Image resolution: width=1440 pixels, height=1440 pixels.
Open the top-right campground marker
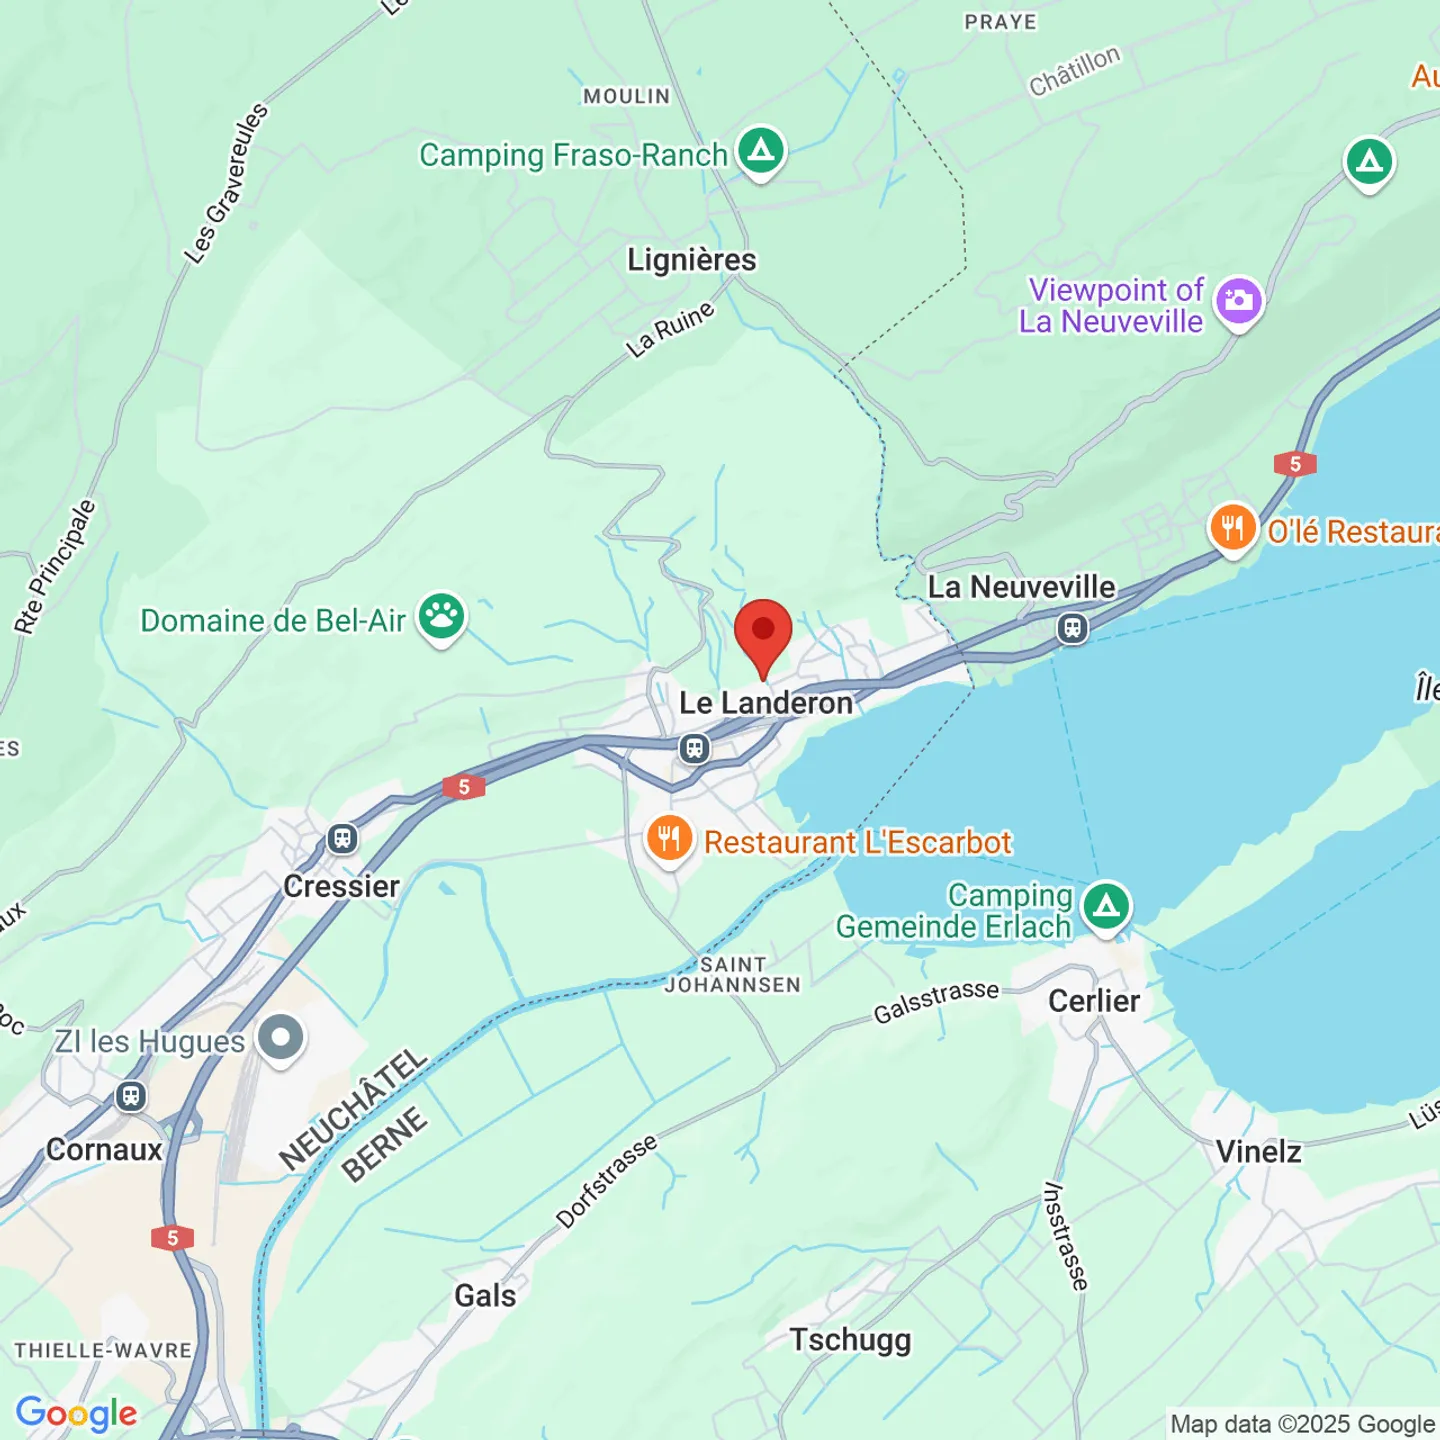(x=1369, y=164)
